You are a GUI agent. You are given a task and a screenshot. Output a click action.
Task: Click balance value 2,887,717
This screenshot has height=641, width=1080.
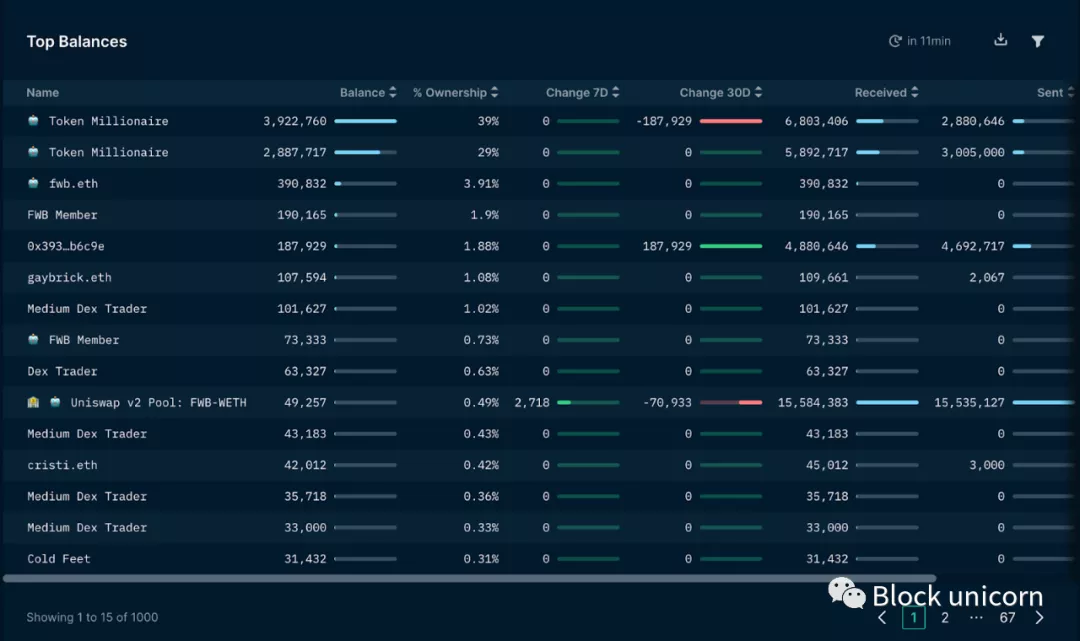tap(295, 152)
